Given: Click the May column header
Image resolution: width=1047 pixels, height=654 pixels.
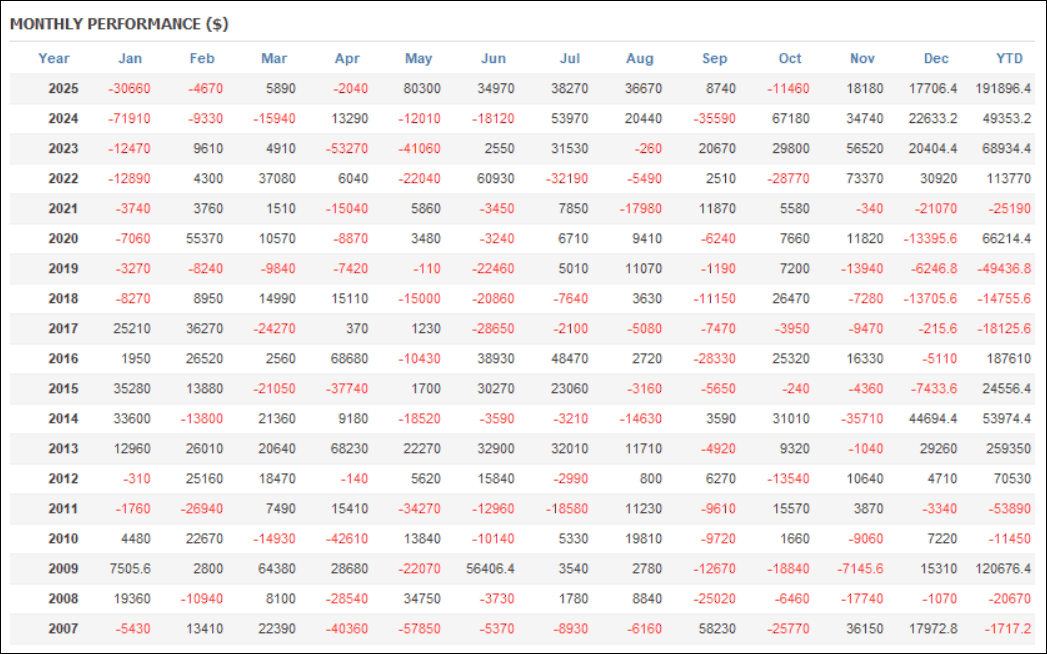Looking at the screenshot, I should pyautogui.click(x=419, y=58).
